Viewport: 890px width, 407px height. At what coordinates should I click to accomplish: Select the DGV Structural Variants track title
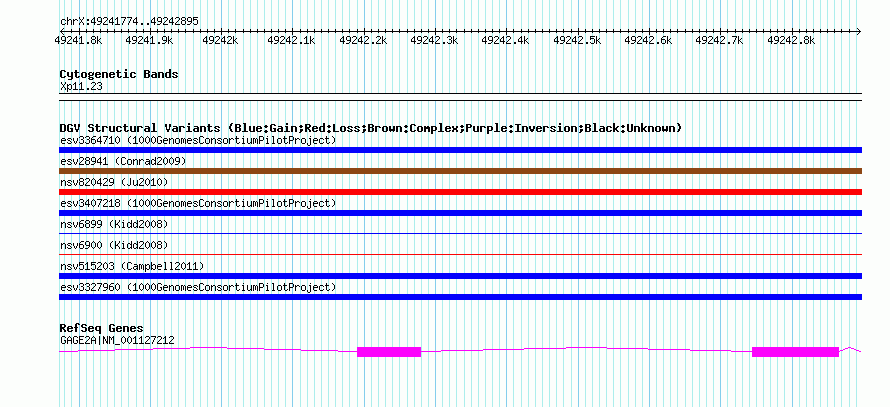(x=371, y=128)
